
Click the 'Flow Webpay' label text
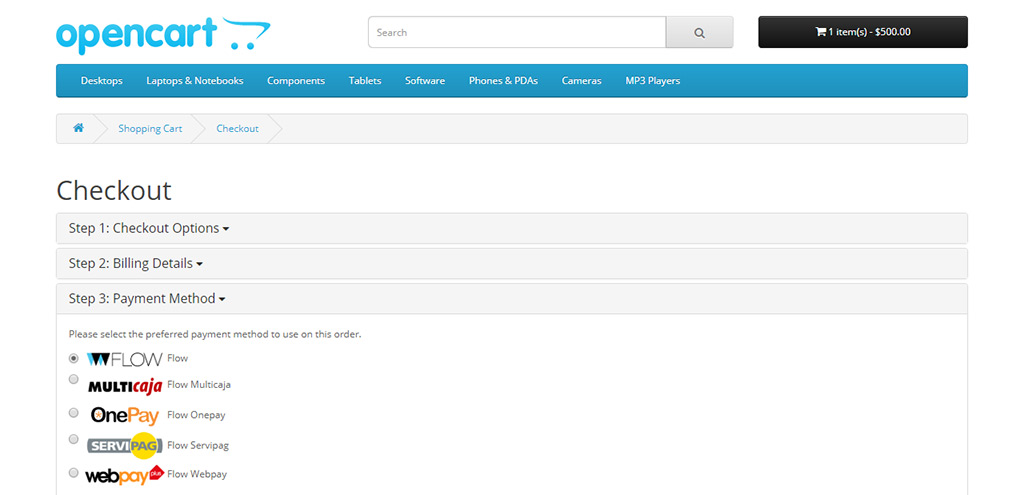(197, 474)
